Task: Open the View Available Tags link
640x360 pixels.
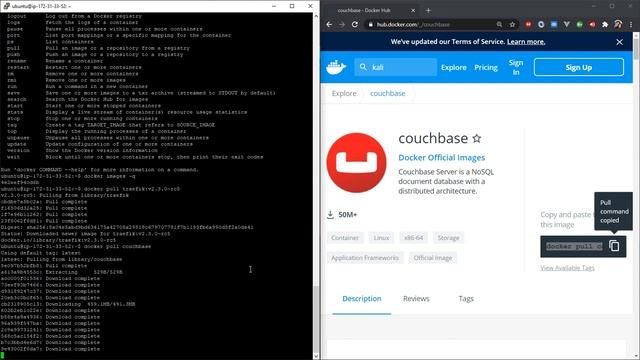Action: 567,268
